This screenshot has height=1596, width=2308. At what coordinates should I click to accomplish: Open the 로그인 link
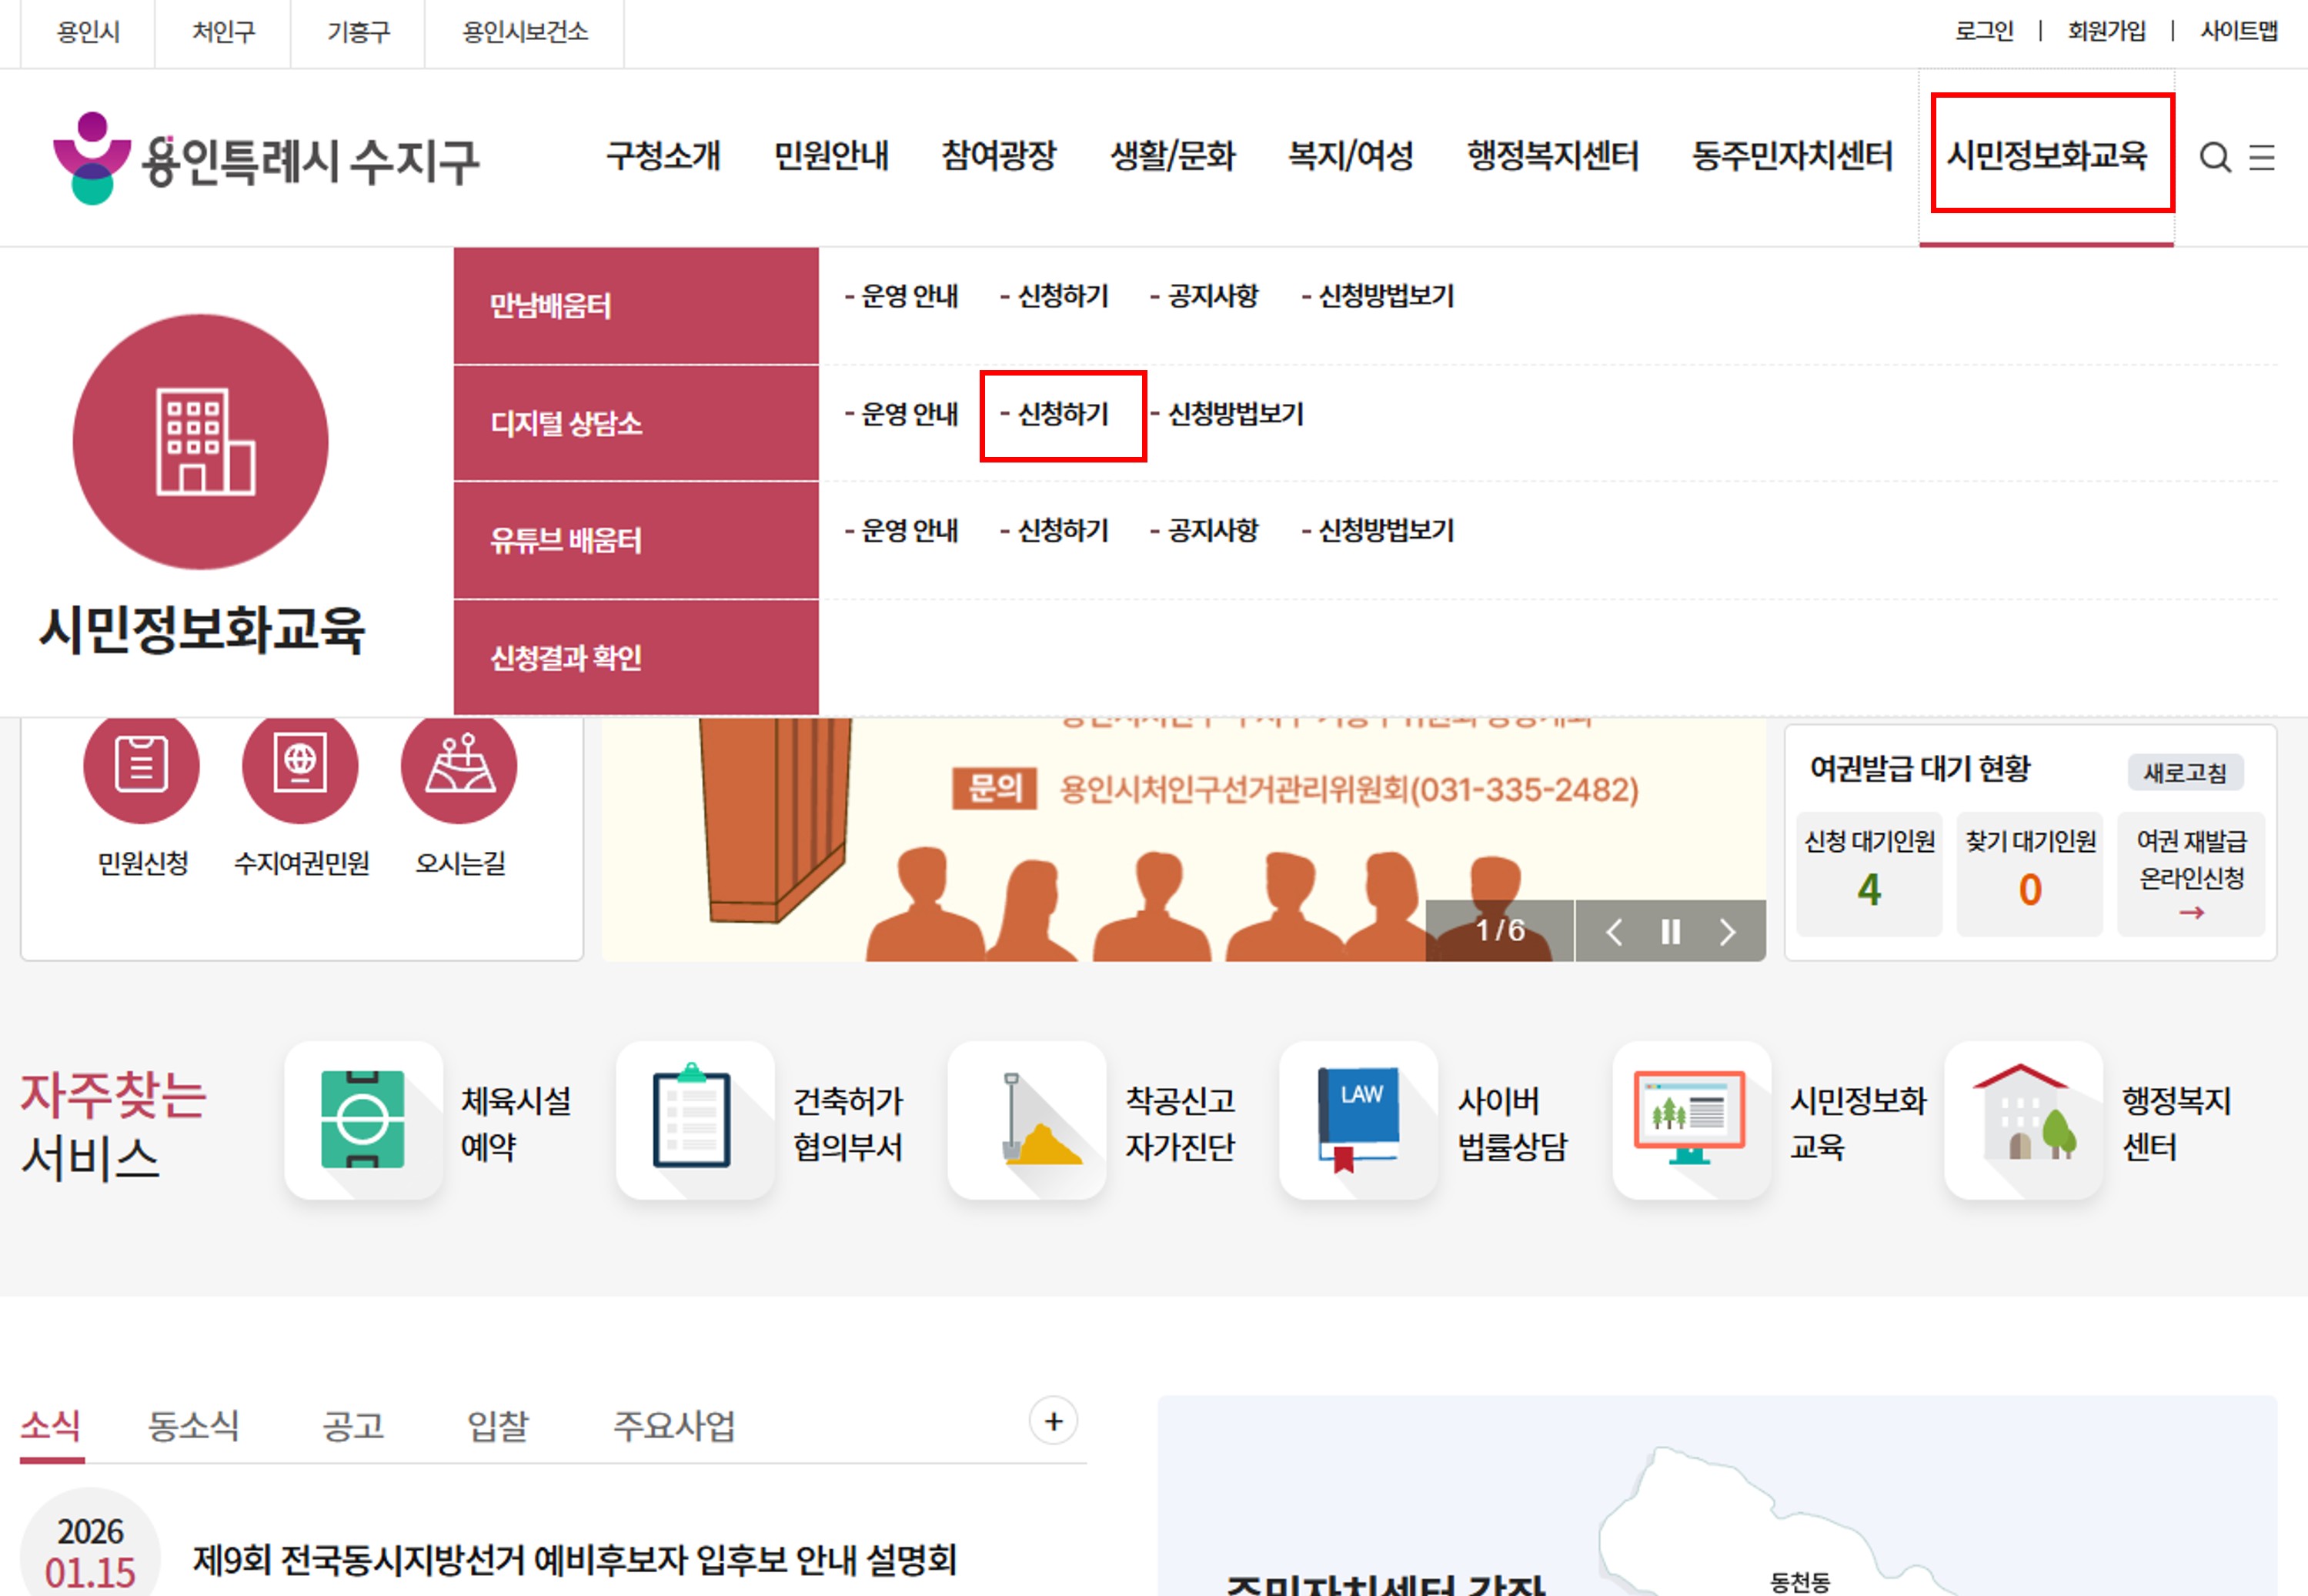tap(1984, 31)
